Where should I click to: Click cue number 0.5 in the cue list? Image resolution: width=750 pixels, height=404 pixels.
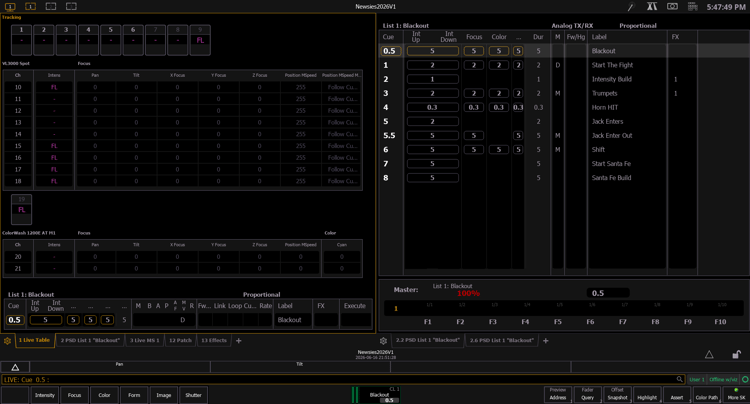(389, 51)
